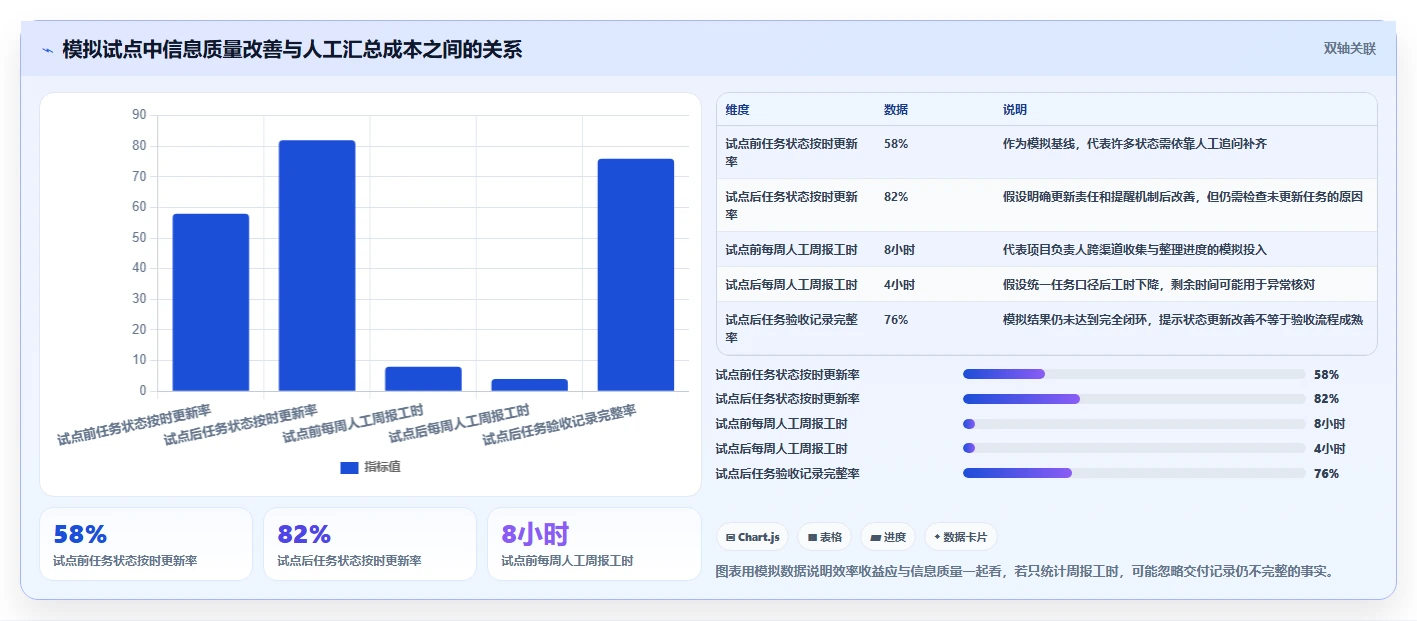Click the 58% value in the table
The height and width of the screenshot is (621, 1417).
coord(896,144)
